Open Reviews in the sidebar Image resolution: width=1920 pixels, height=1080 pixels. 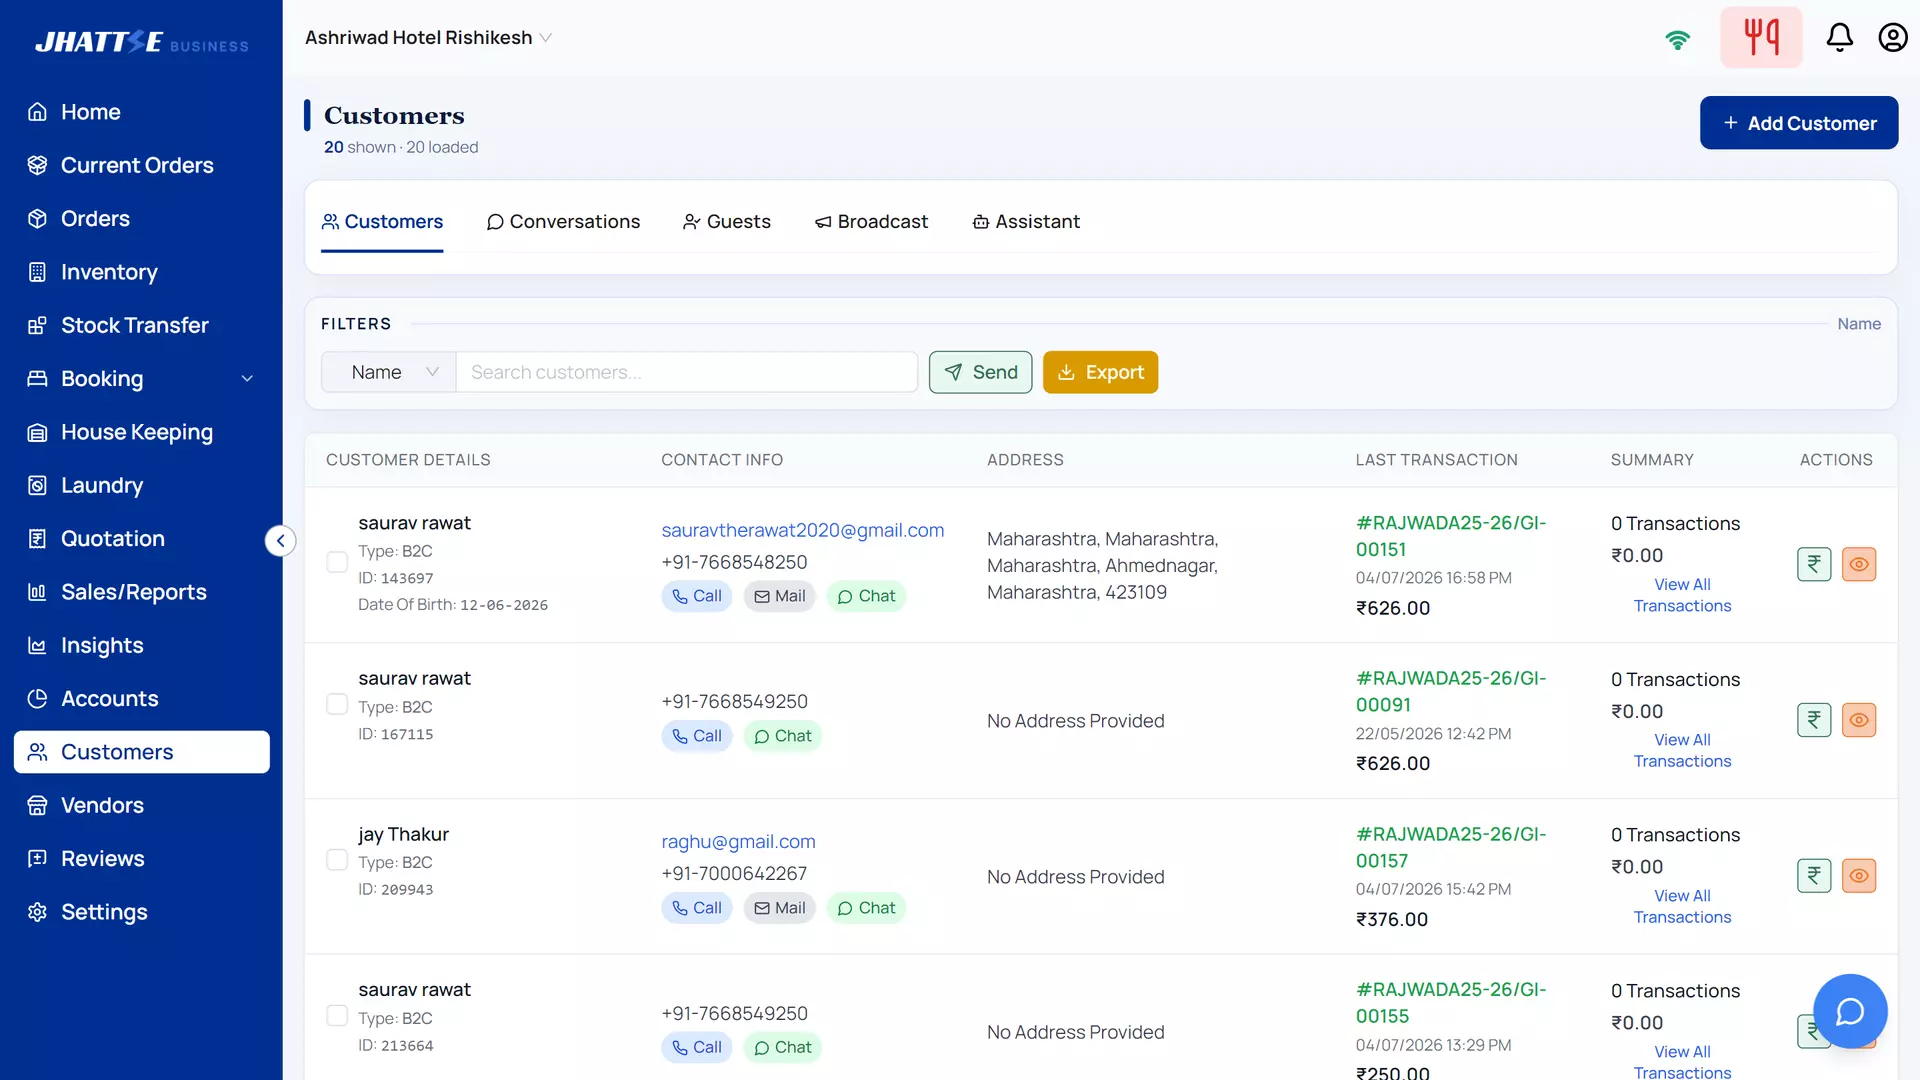pyautogui.click(x=142, y=858)
